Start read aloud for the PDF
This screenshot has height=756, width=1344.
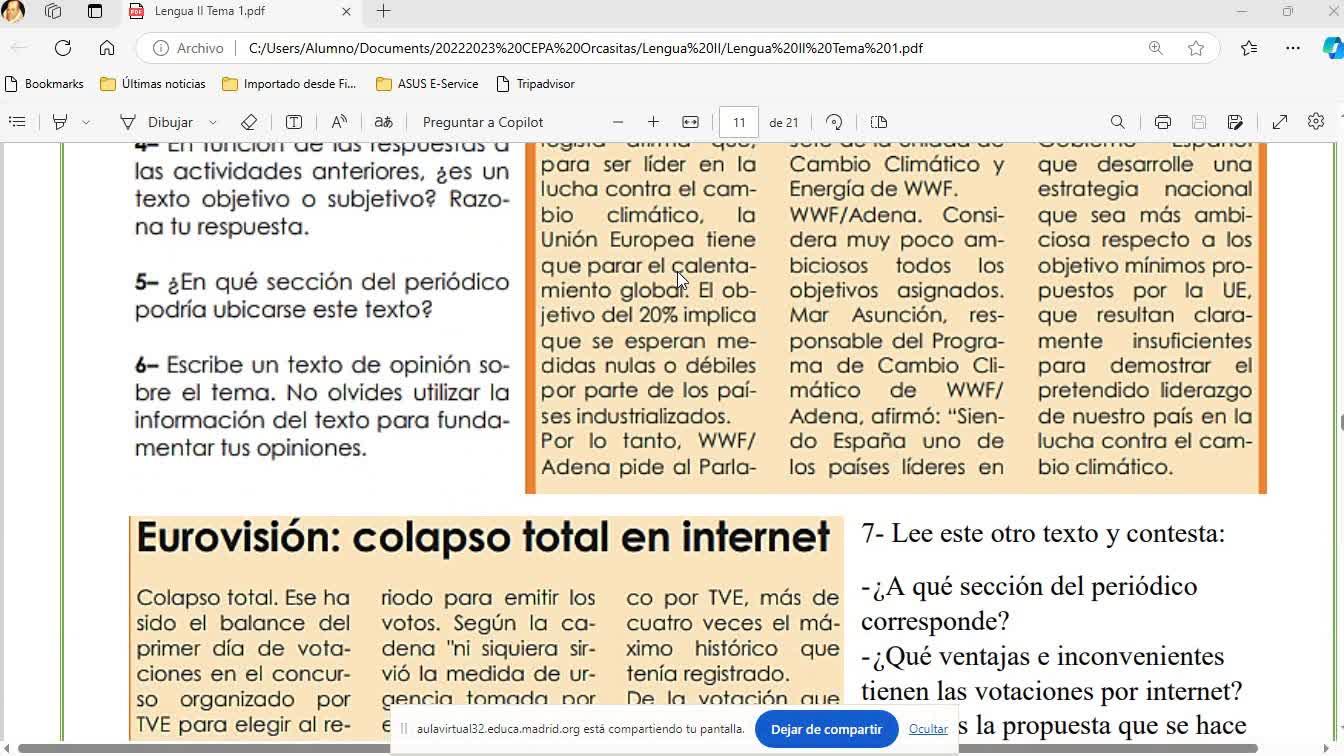tap(339, 122)
